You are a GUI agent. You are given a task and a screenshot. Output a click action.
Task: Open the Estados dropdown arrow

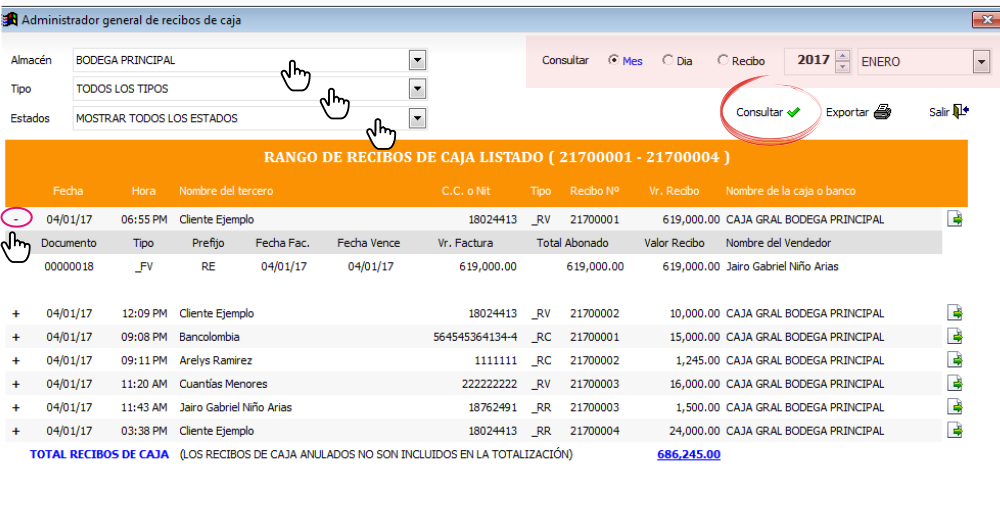[417, 118]
